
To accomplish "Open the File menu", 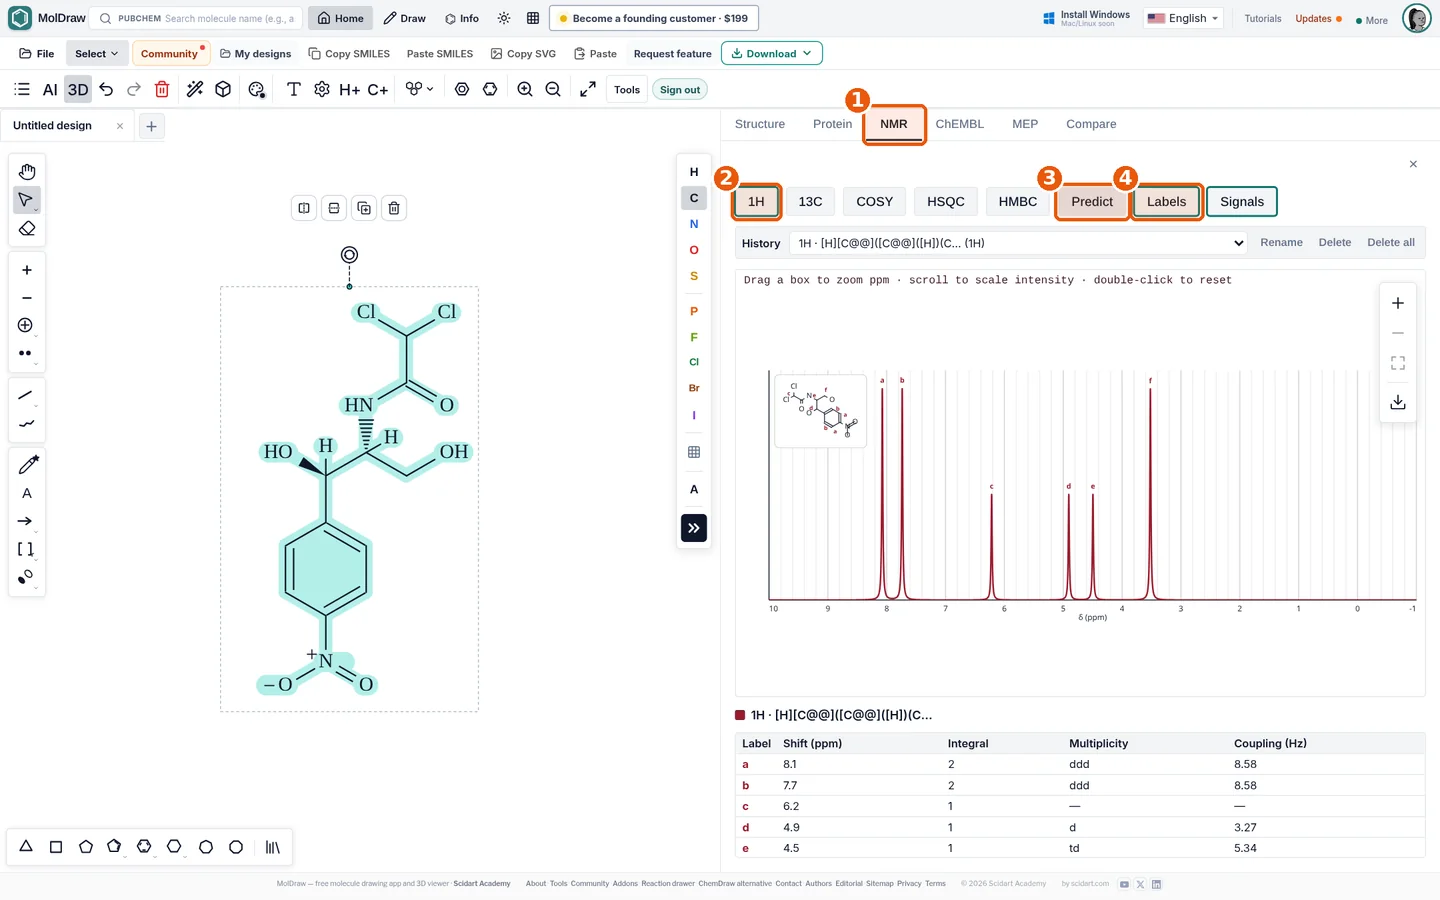I will pyautogui.click(x=37, y=53).
